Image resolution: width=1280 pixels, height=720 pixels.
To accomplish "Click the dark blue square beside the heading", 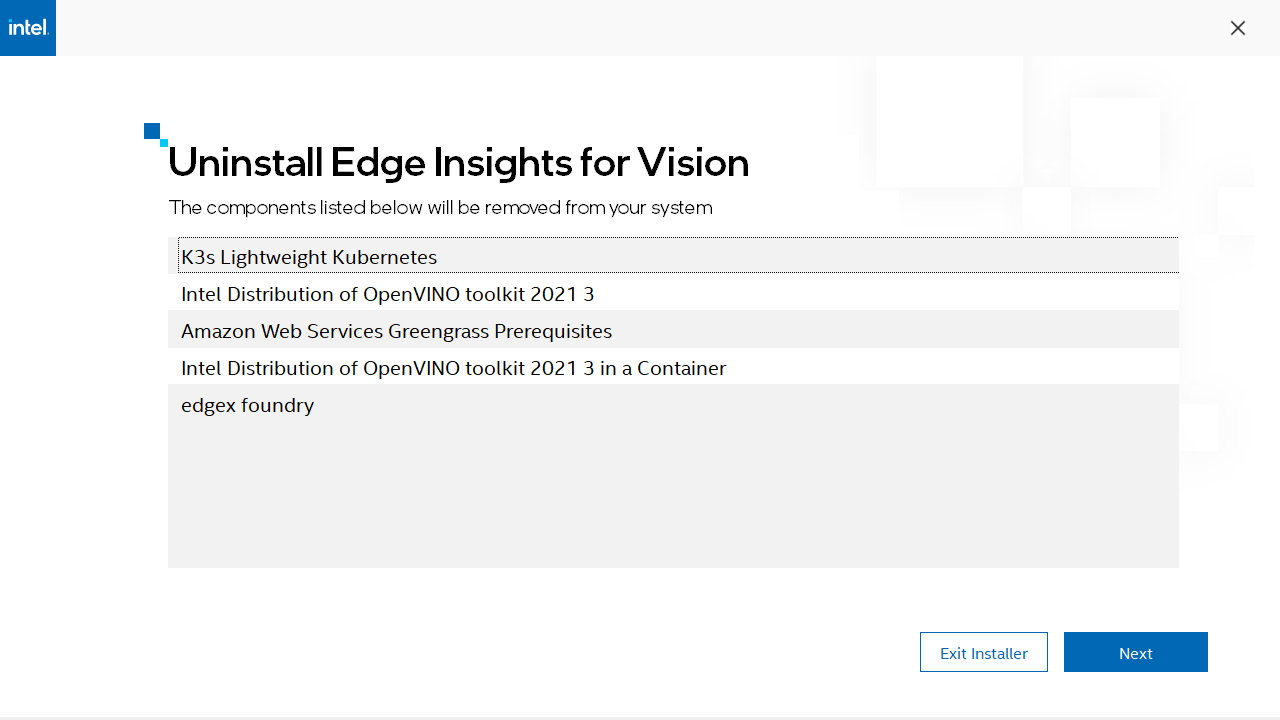I will 152,131.
